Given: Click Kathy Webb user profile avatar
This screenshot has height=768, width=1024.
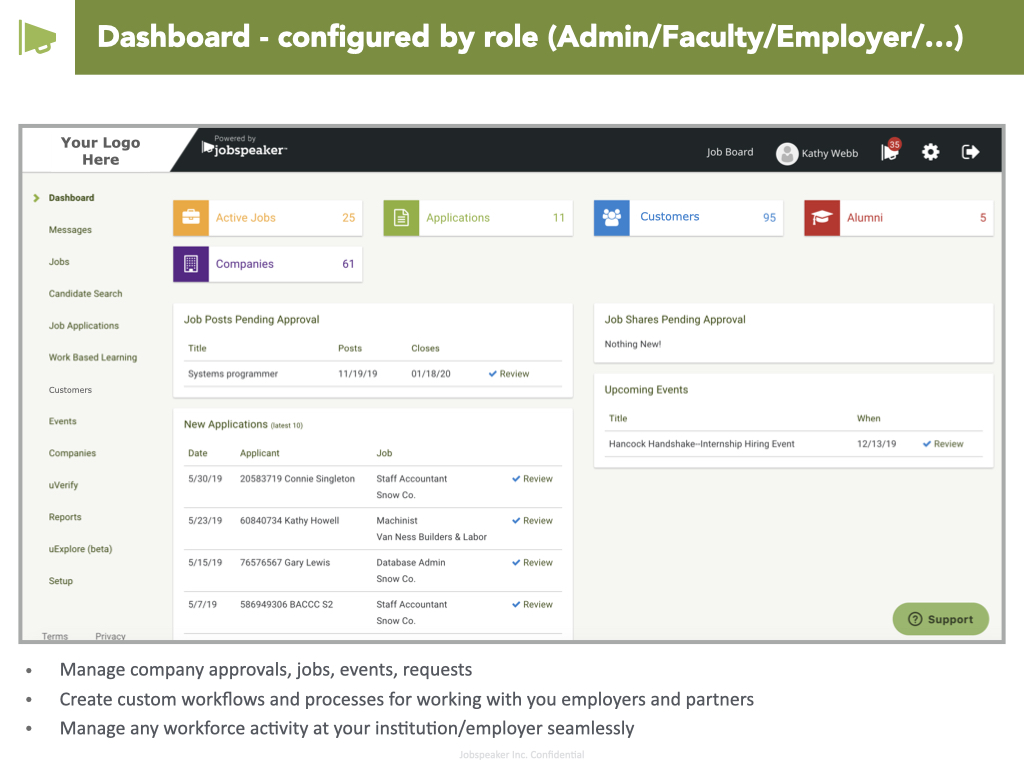Looking at the screenshot, I should click(787, 153).
